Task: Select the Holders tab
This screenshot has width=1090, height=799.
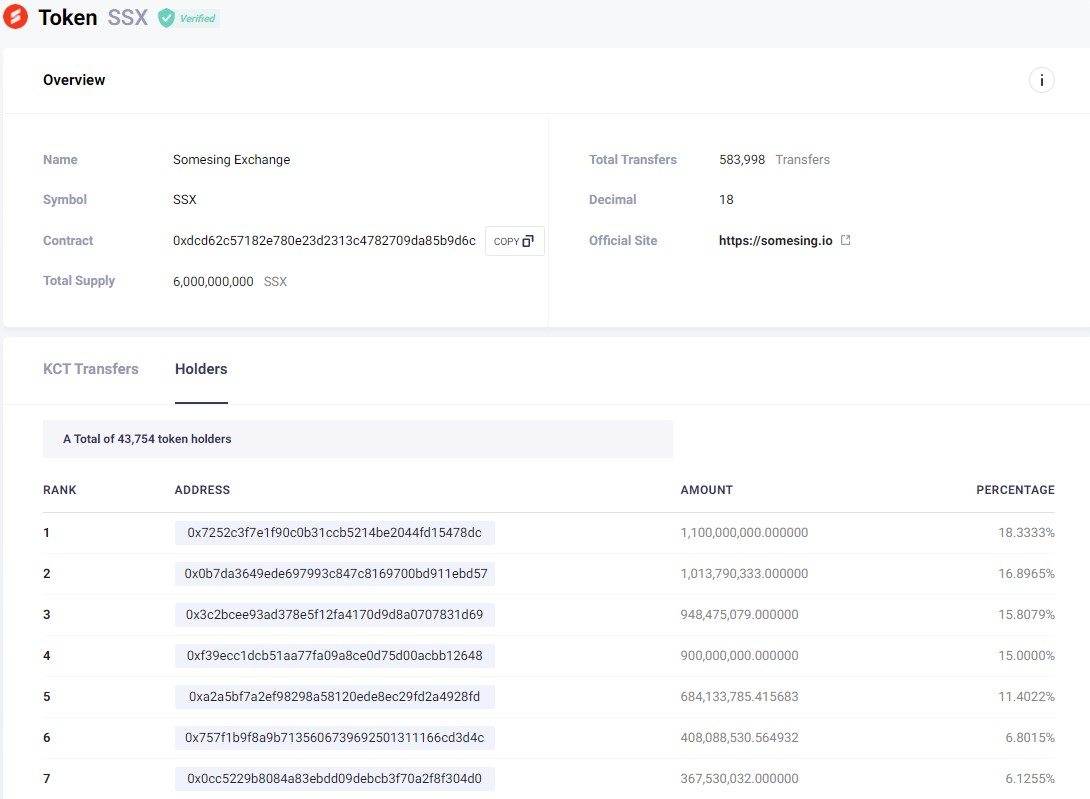Action: point(201,369)
